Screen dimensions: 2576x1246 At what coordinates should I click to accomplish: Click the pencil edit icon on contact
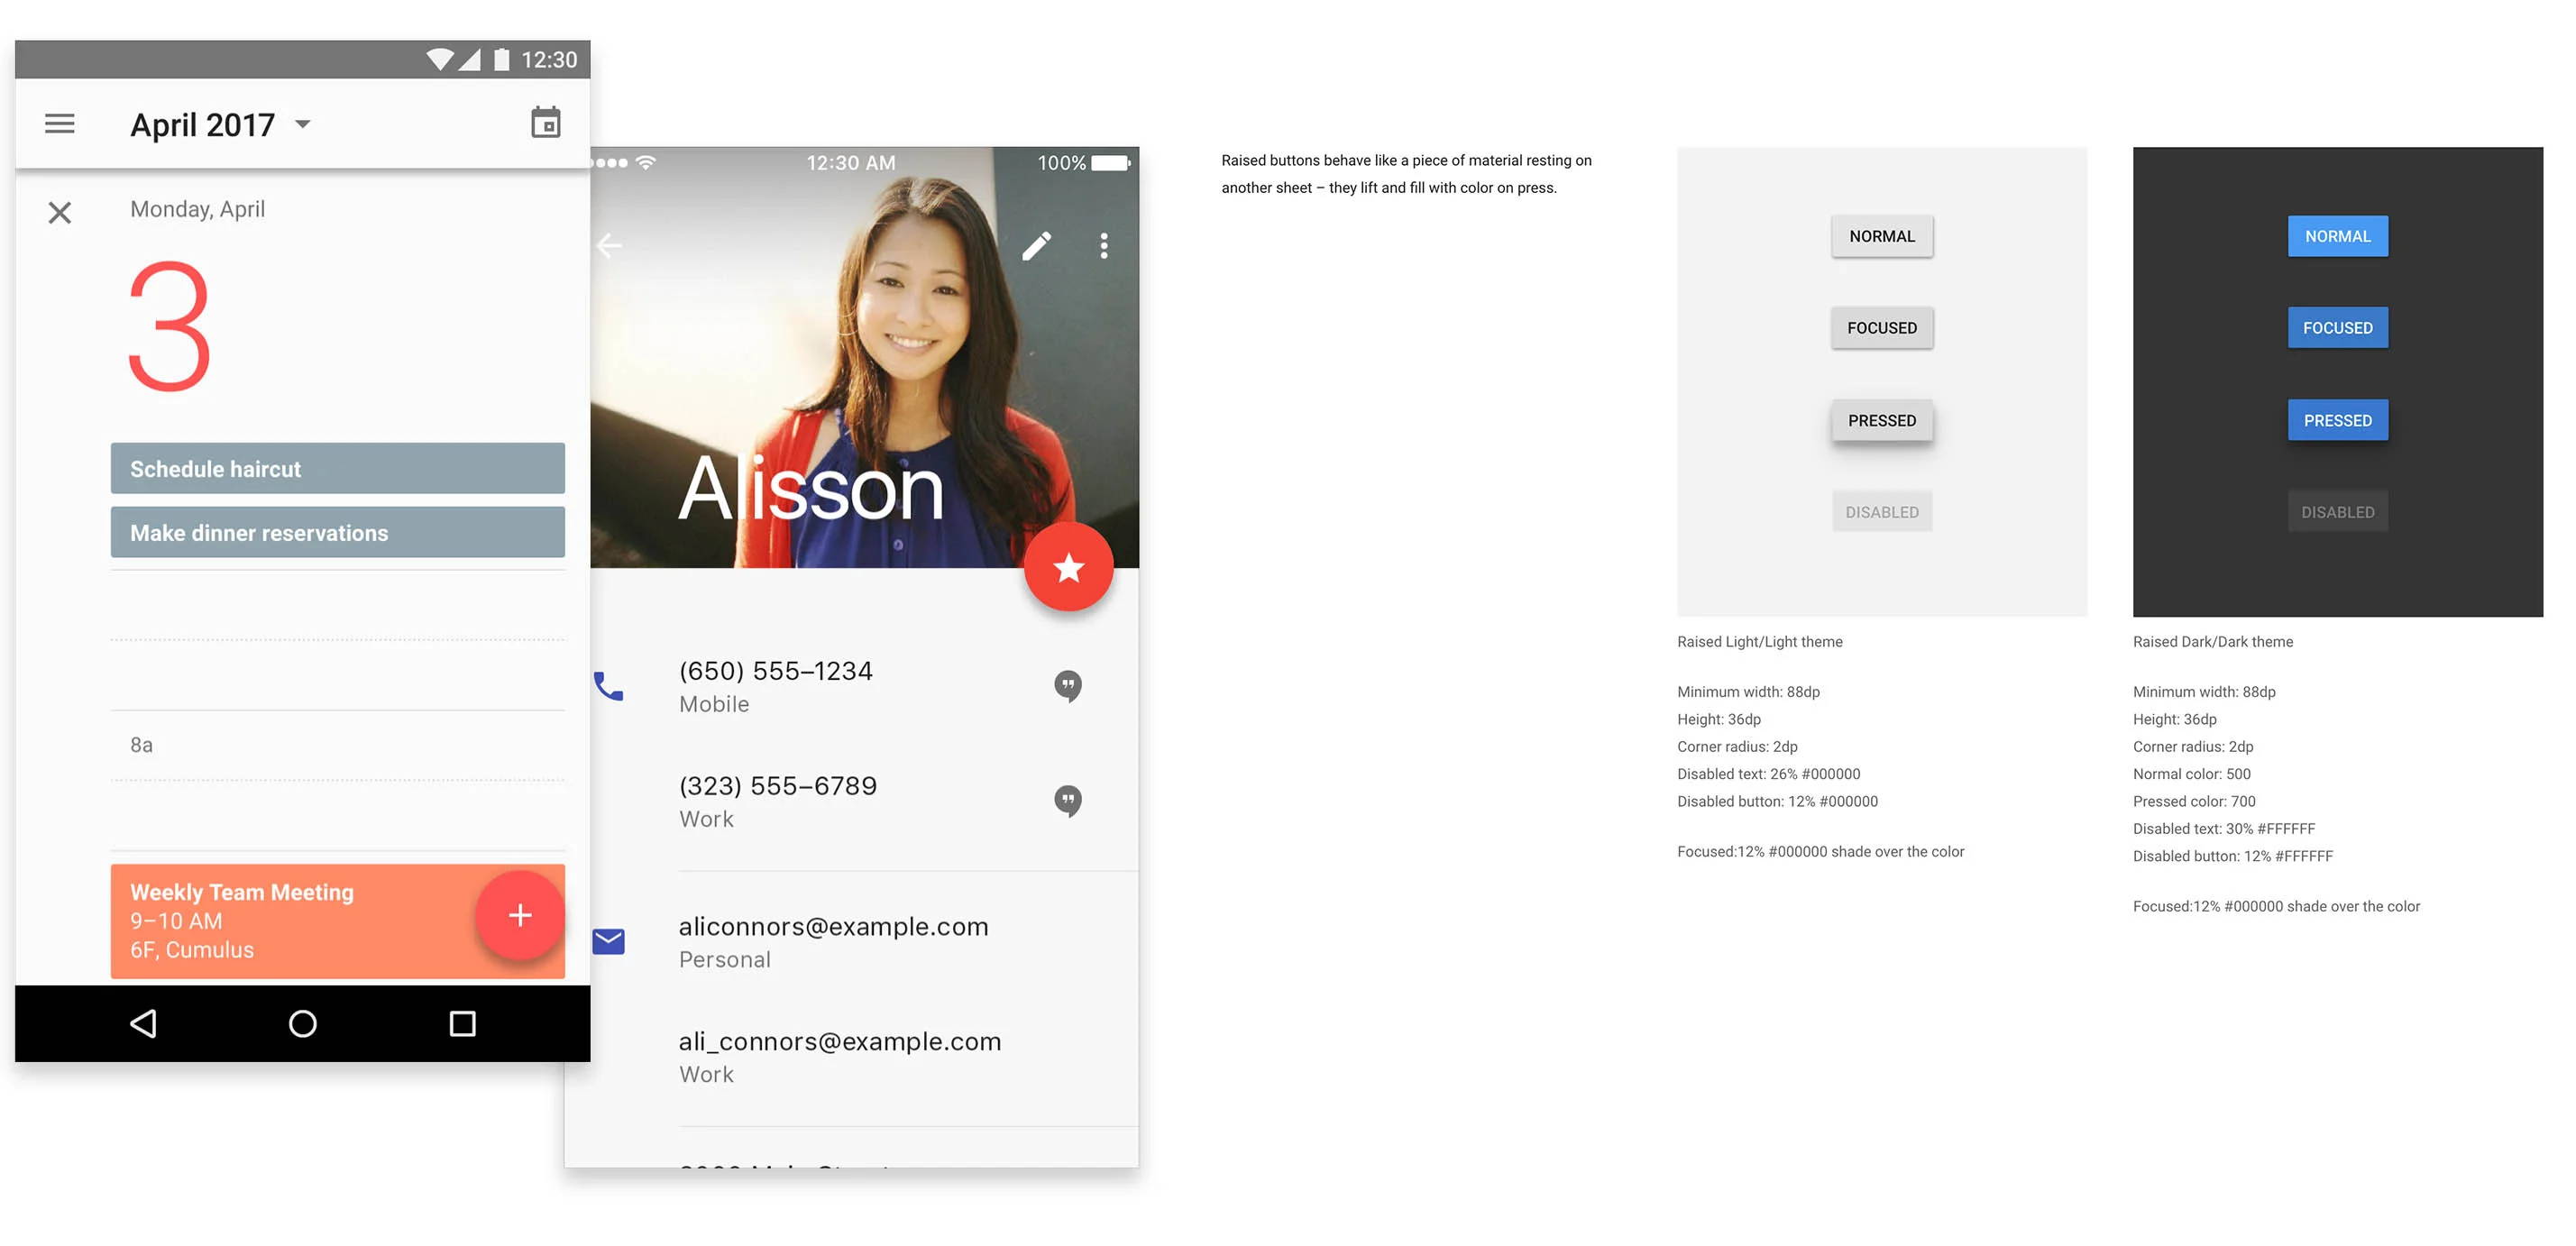pos(1036,246)
